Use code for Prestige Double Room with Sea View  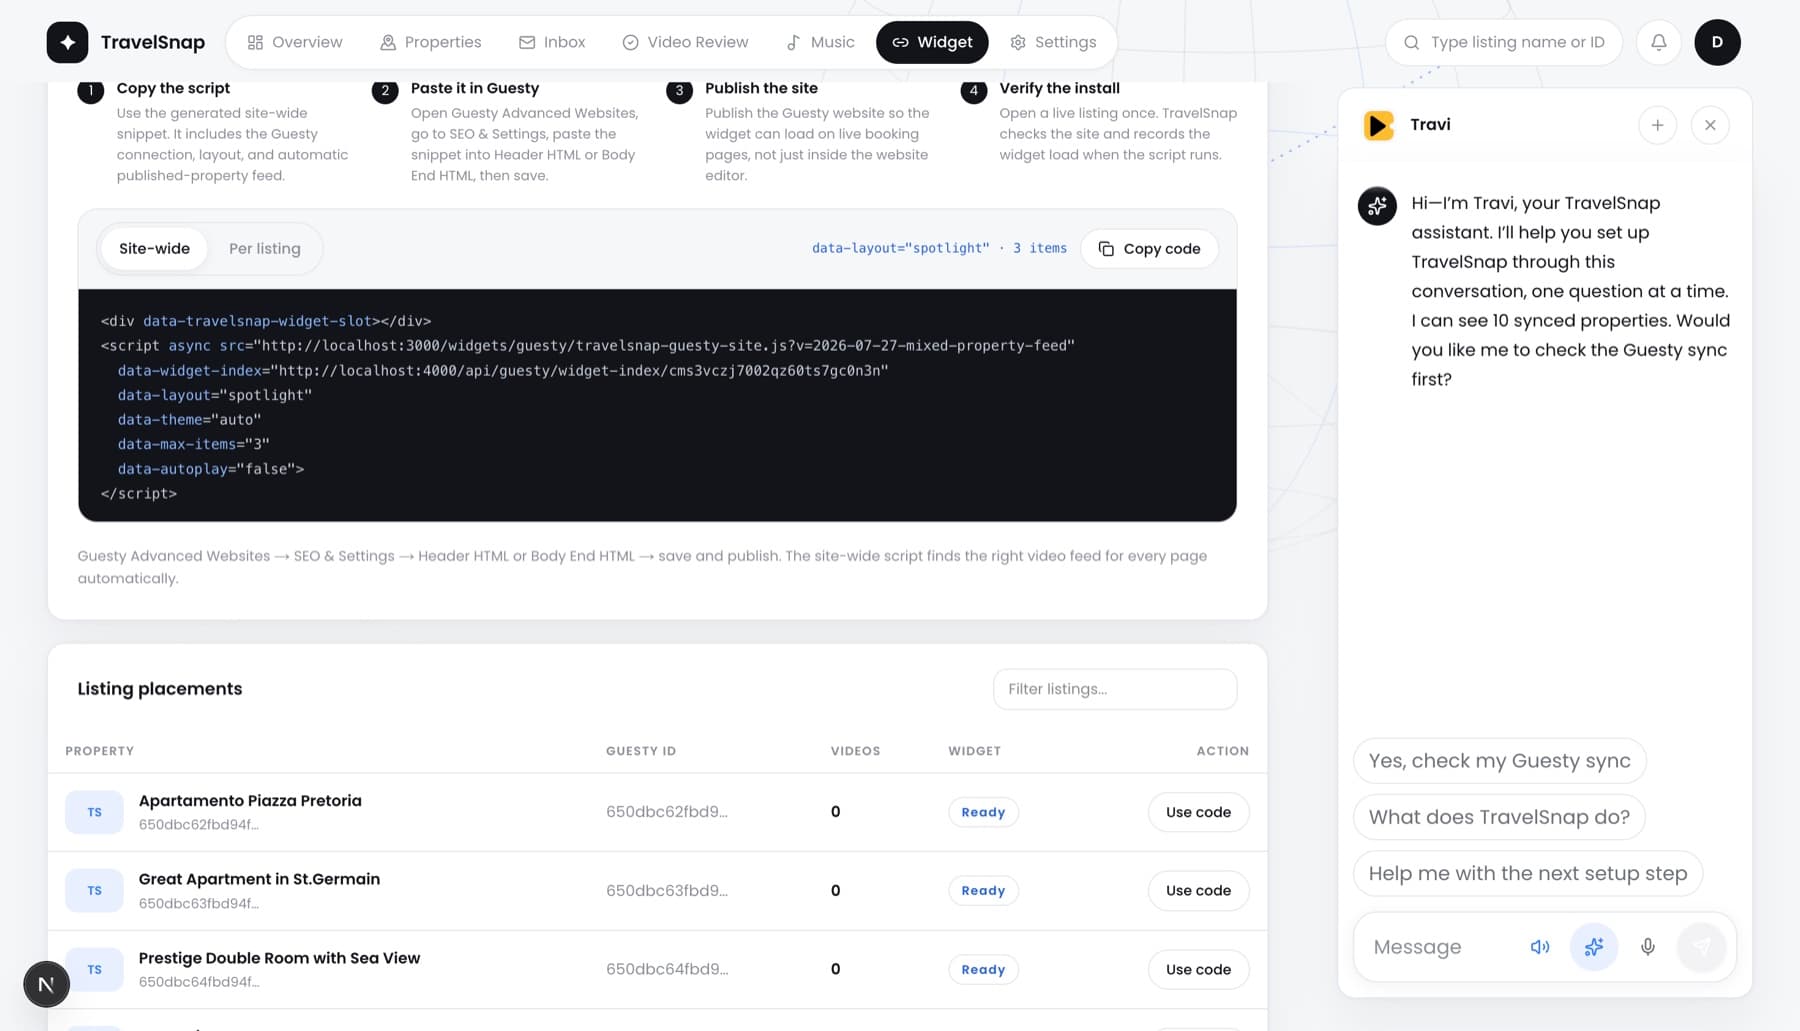(x=1198, y=969)
